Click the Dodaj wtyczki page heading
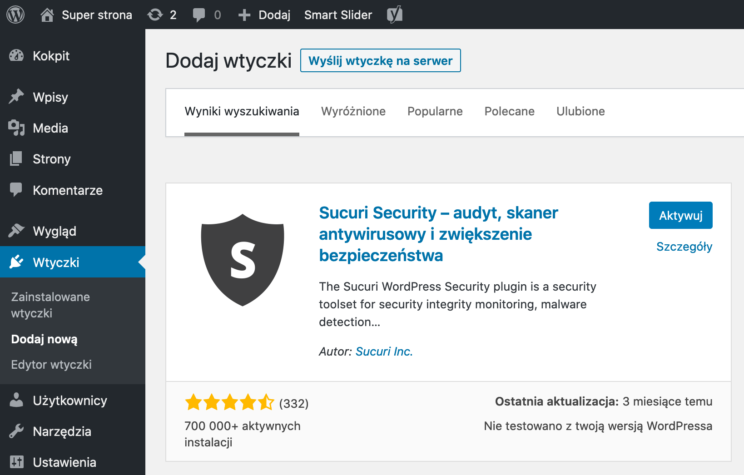 228,61
